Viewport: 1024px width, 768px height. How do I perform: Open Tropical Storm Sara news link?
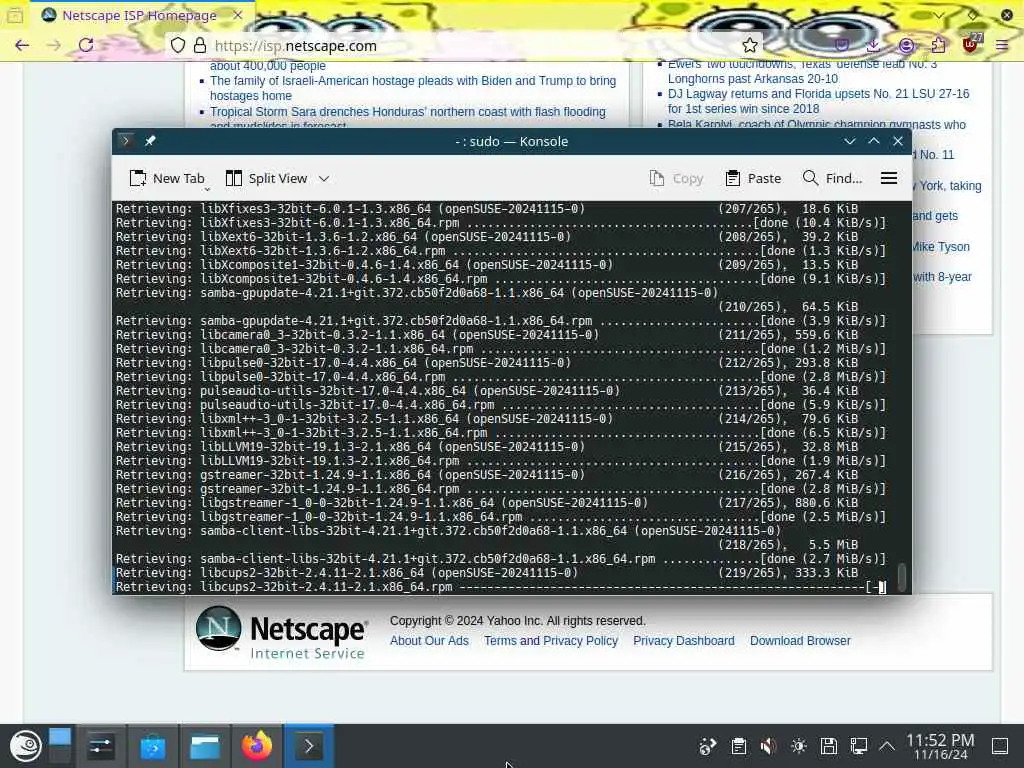point(408,119)
